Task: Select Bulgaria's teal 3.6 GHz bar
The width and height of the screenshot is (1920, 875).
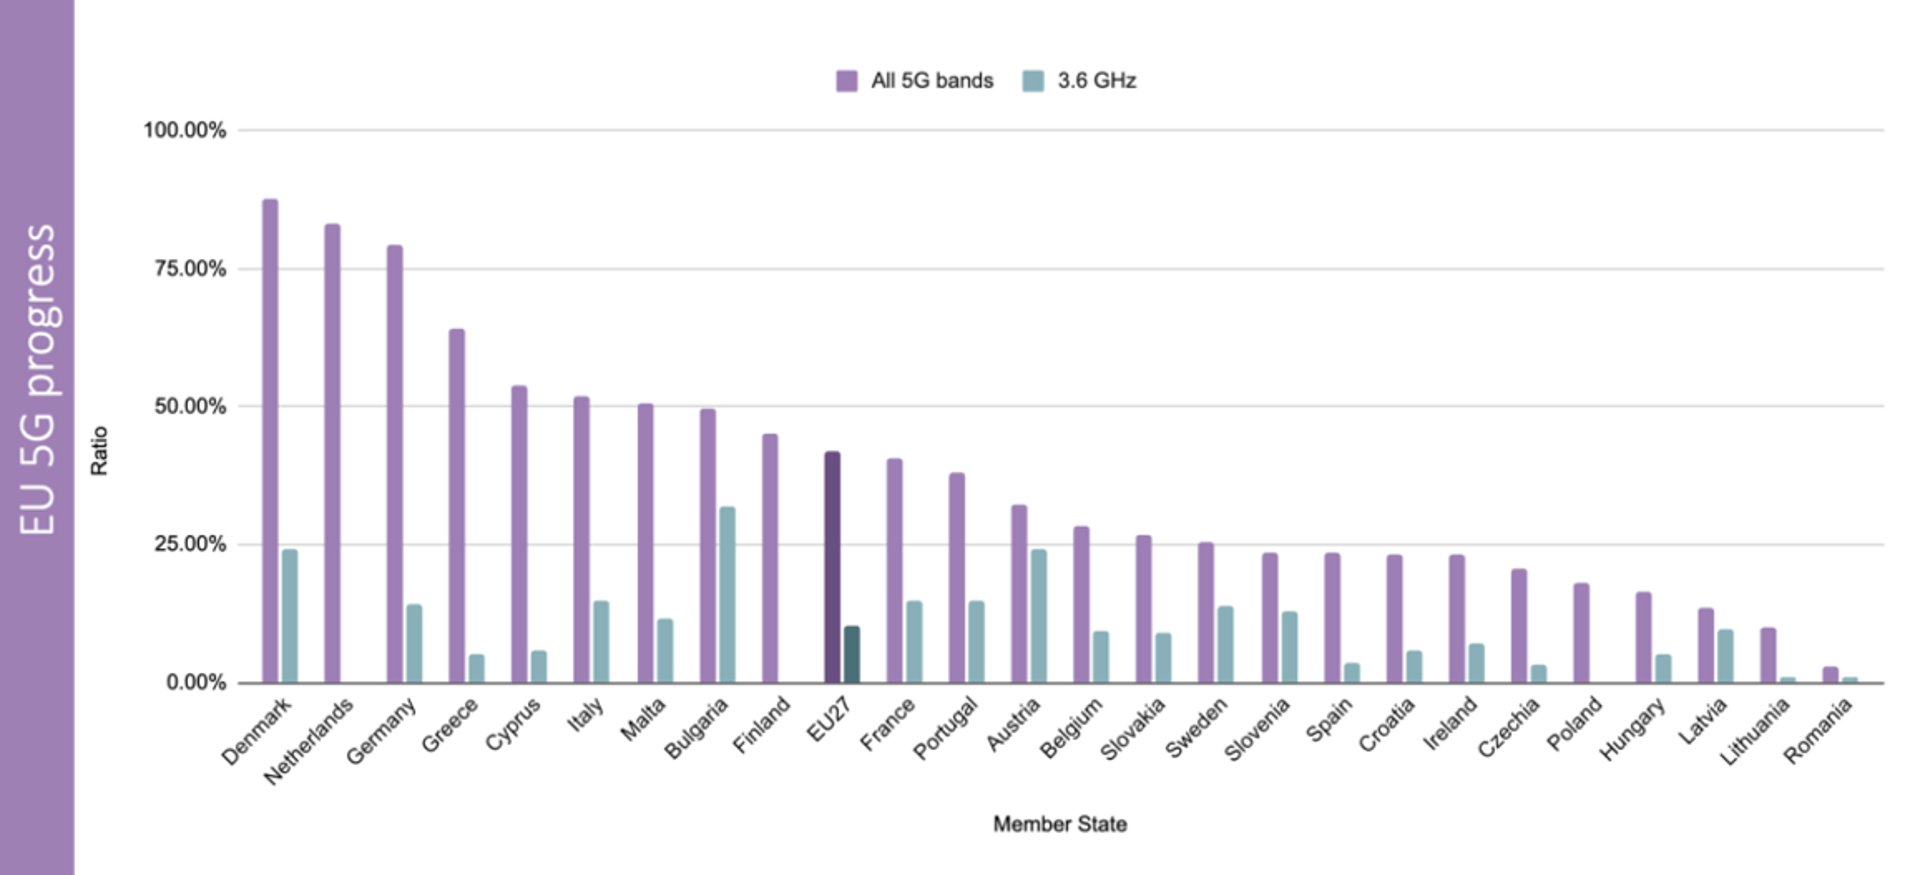Action: (727, 594)
